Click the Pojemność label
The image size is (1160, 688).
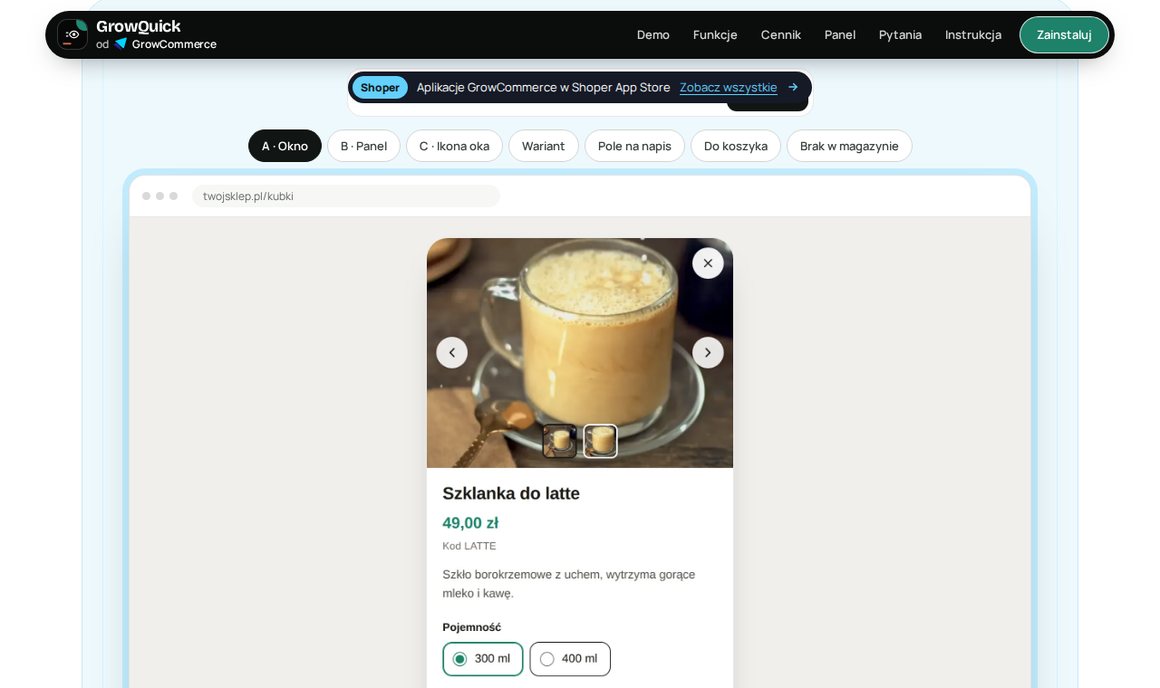point(471,627)
